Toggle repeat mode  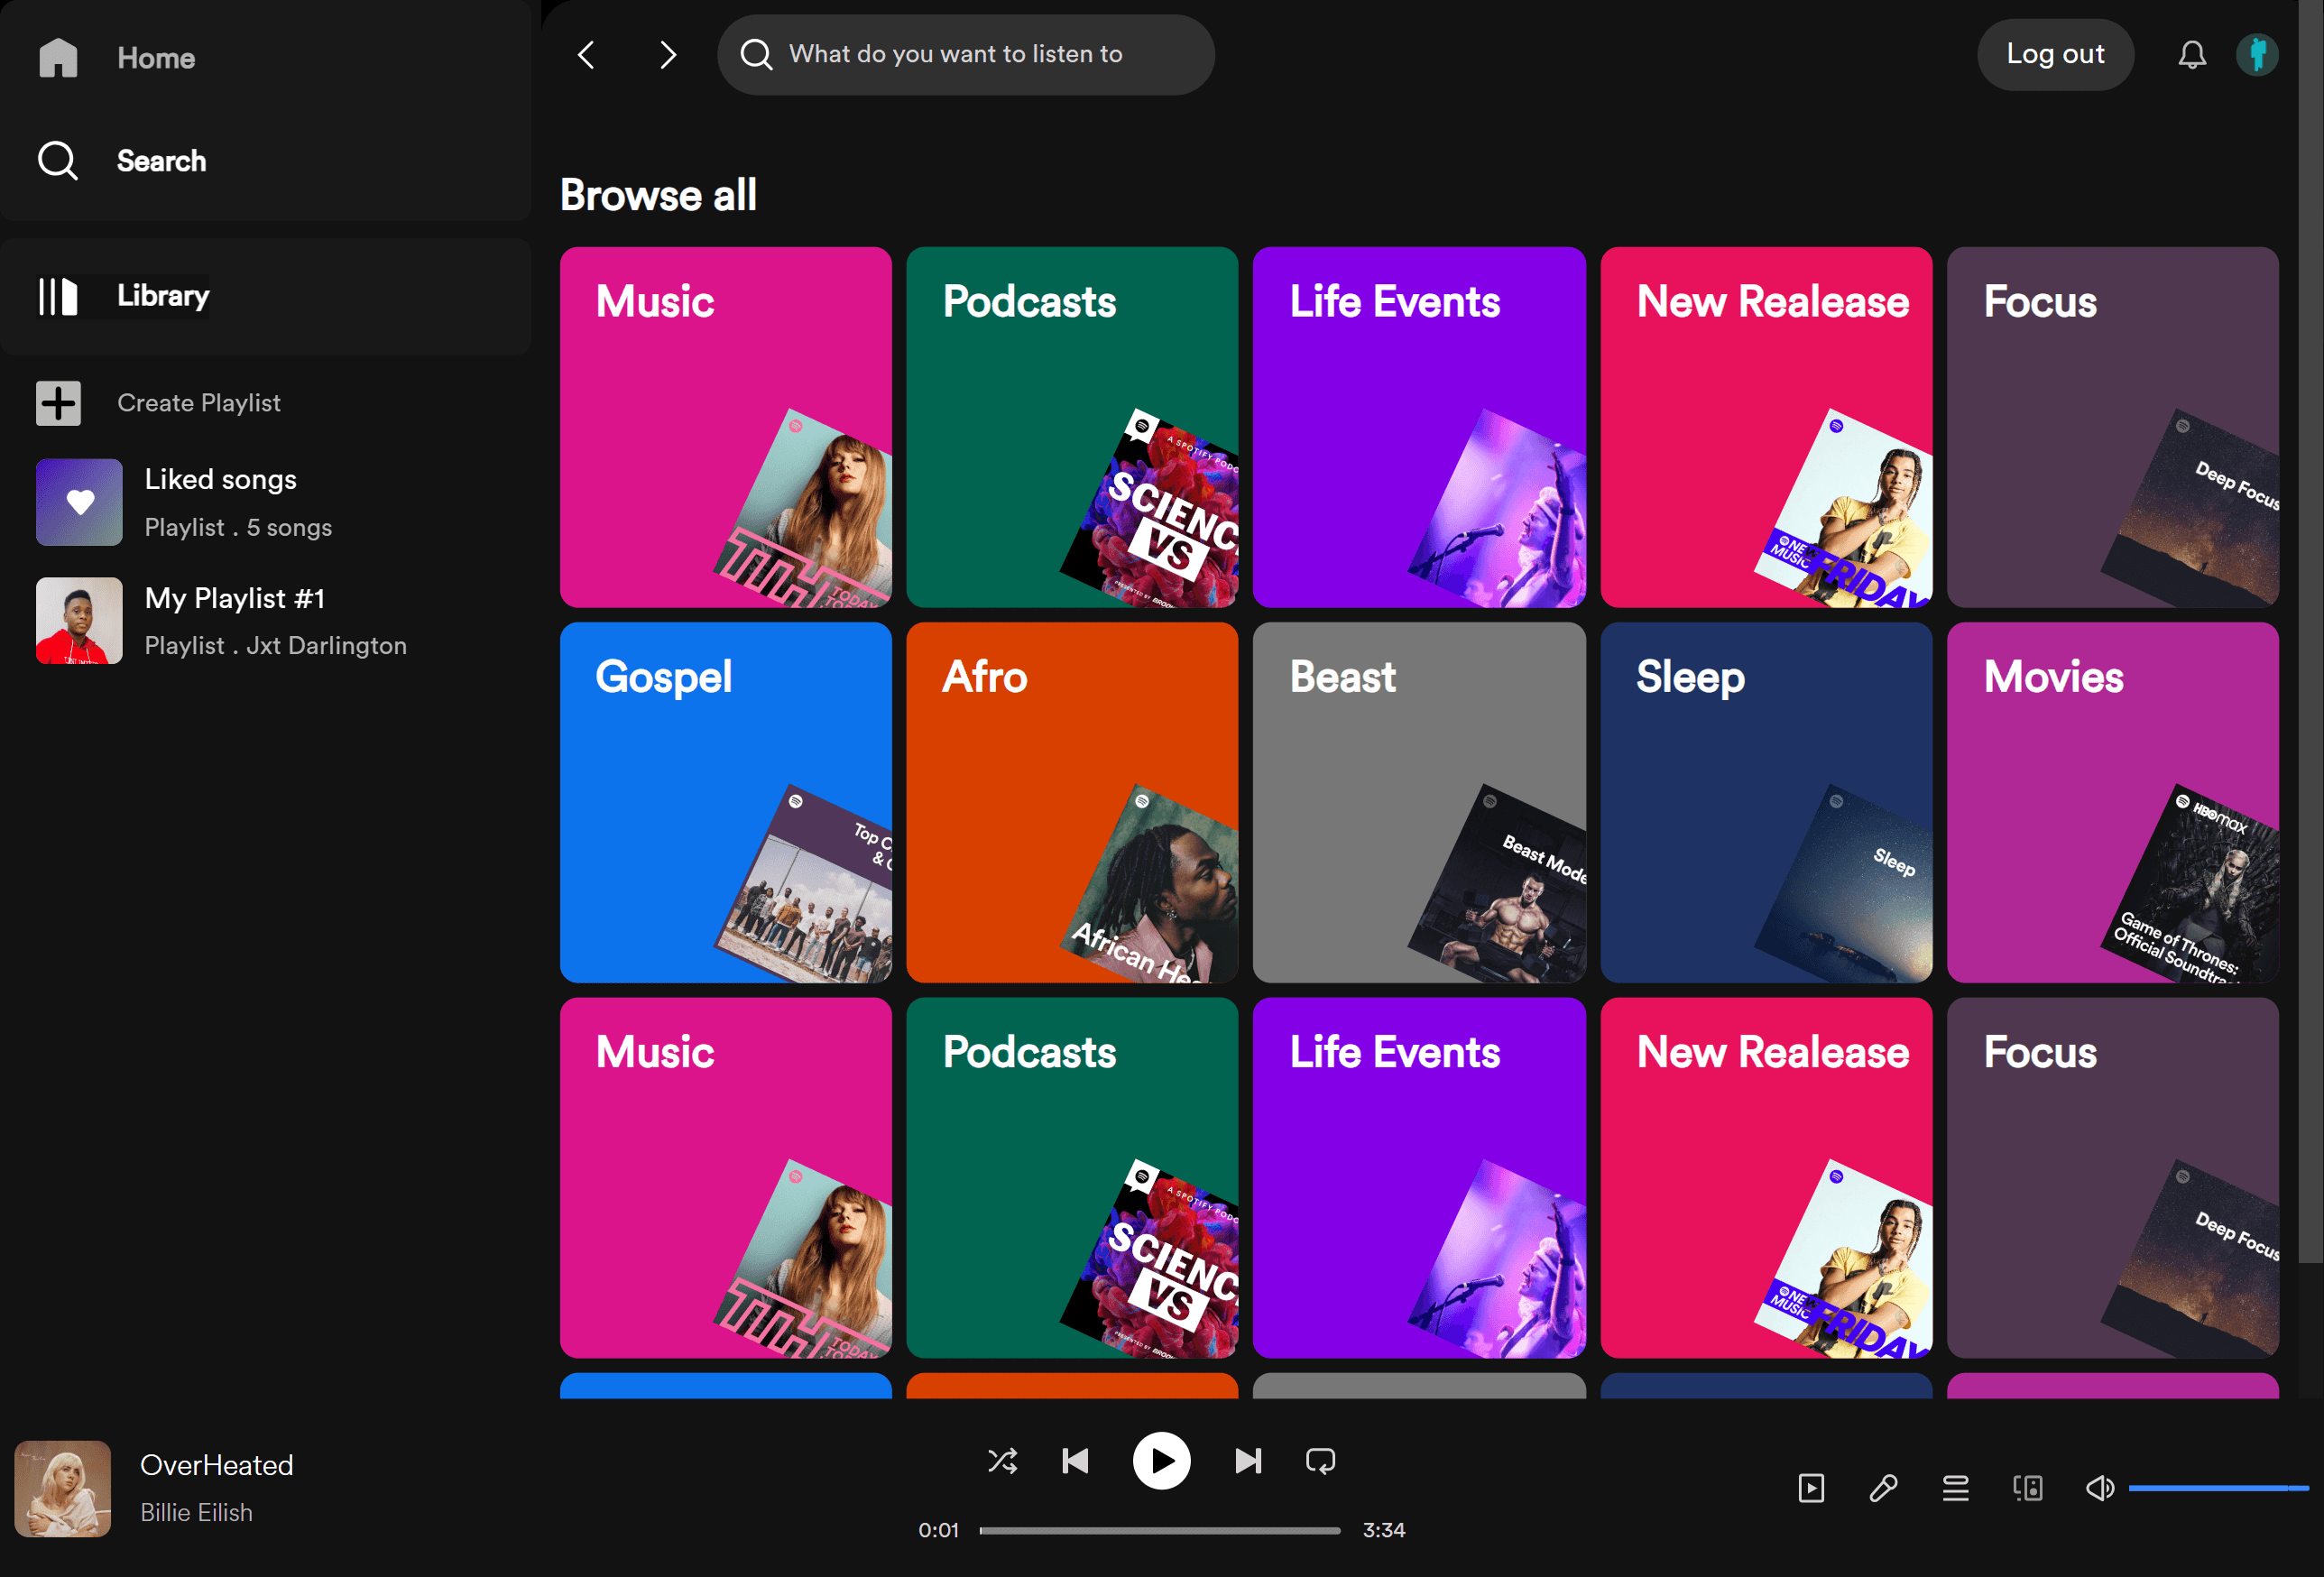(x=1320, y=1461)
